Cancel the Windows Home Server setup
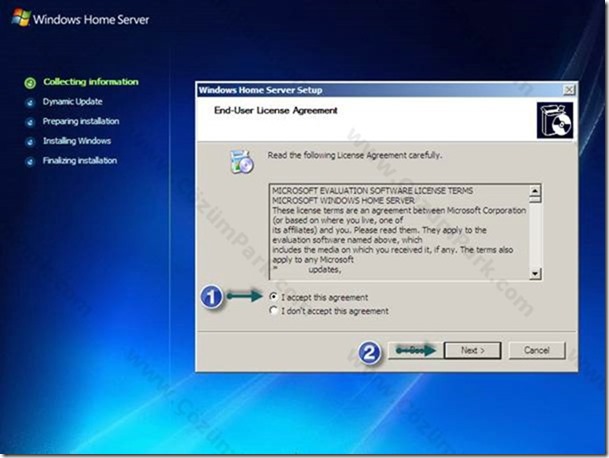Viewport: 609px width, 458px height. point(536,350)
